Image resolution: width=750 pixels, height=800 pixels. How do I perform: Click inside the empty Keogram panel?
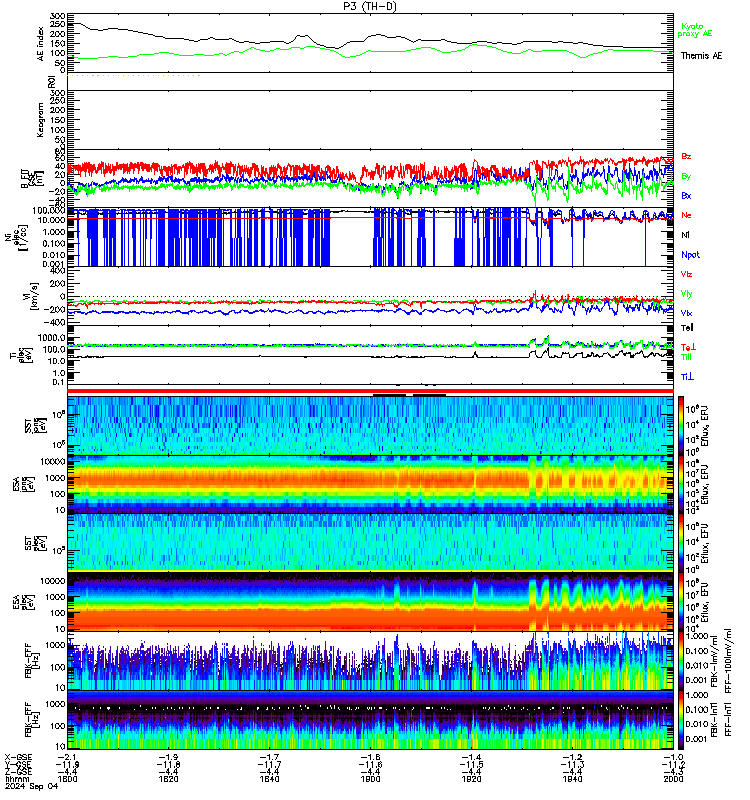370,119
